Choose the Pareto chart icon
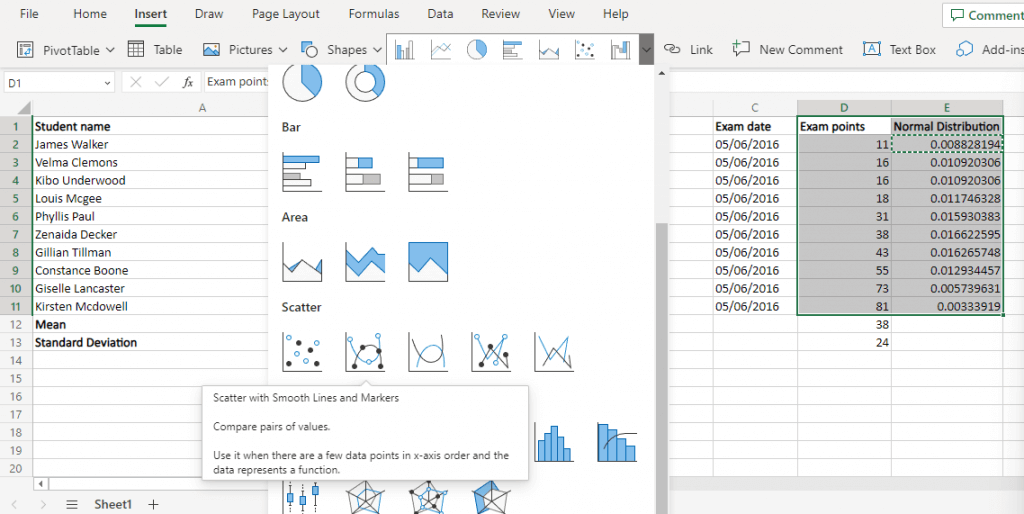 tap(617, 442)
